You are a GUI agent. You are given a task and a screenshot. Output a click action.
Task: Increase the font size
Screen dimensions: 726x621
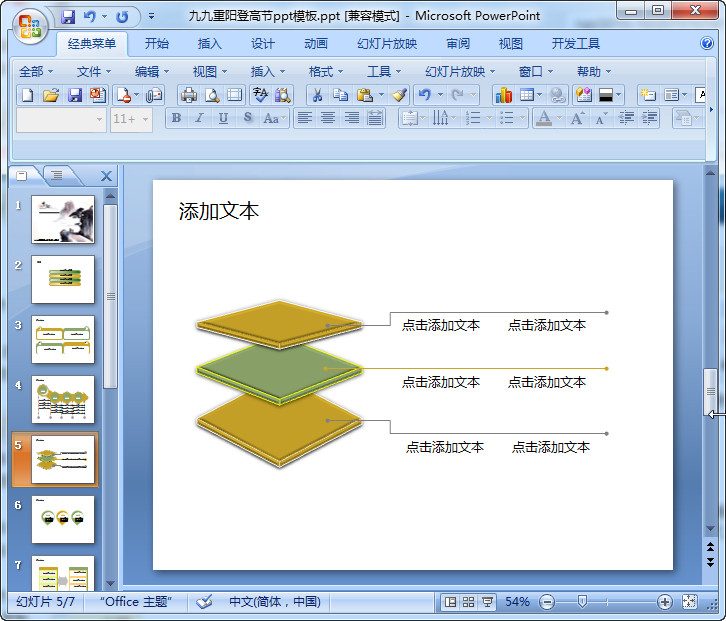coord(577,118)
